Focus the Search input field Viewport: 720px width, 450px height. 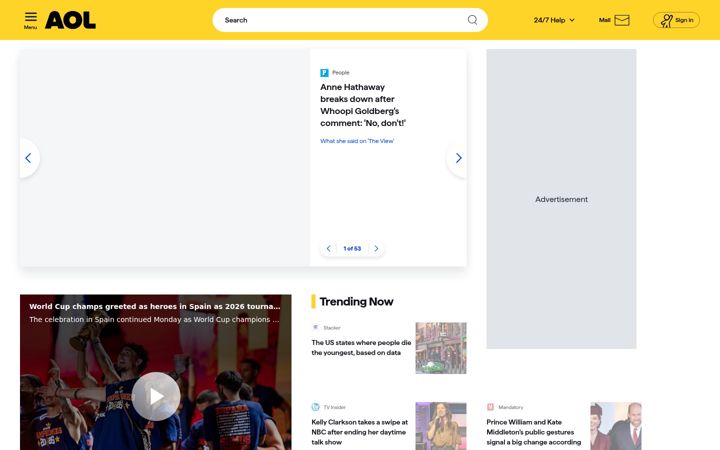point(350,20)
